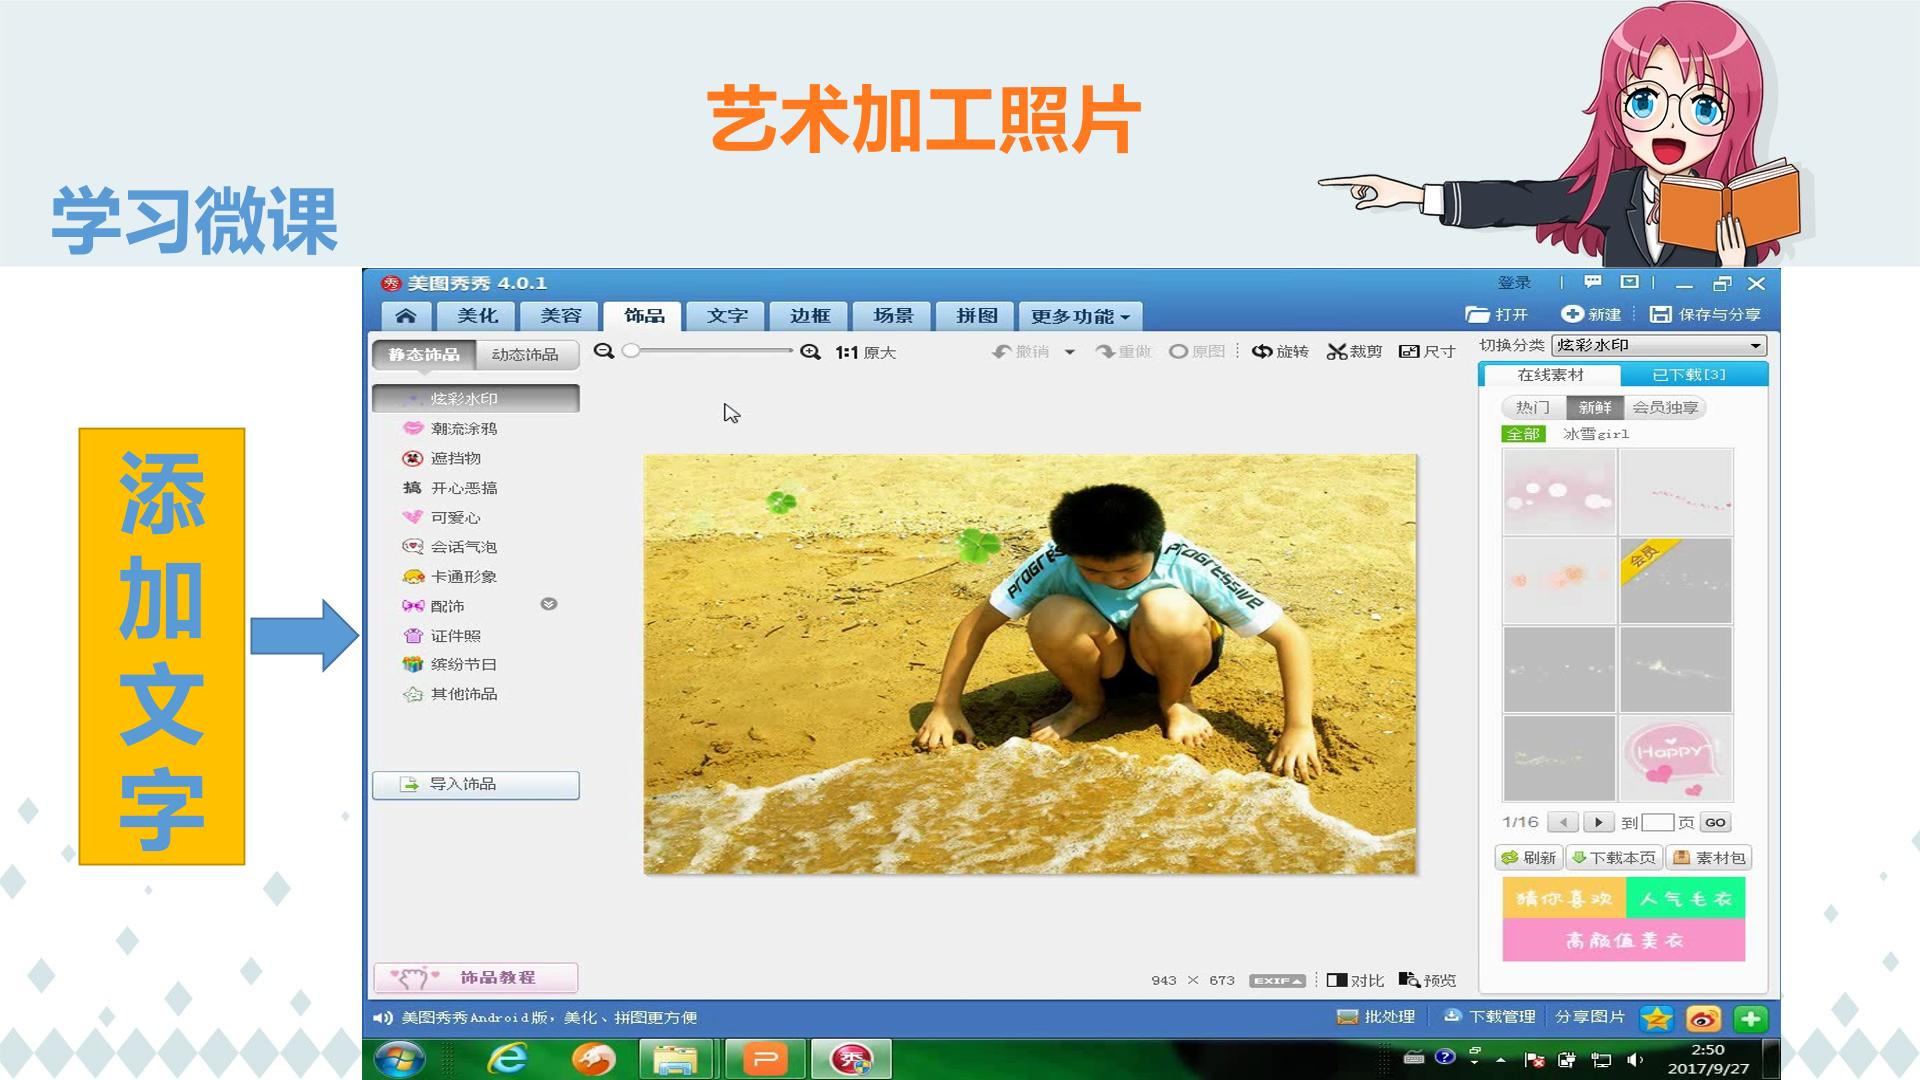The image size is (1920, 1080).
Task: Open the 尺寸 size tool
Action: coord(1427,352)
